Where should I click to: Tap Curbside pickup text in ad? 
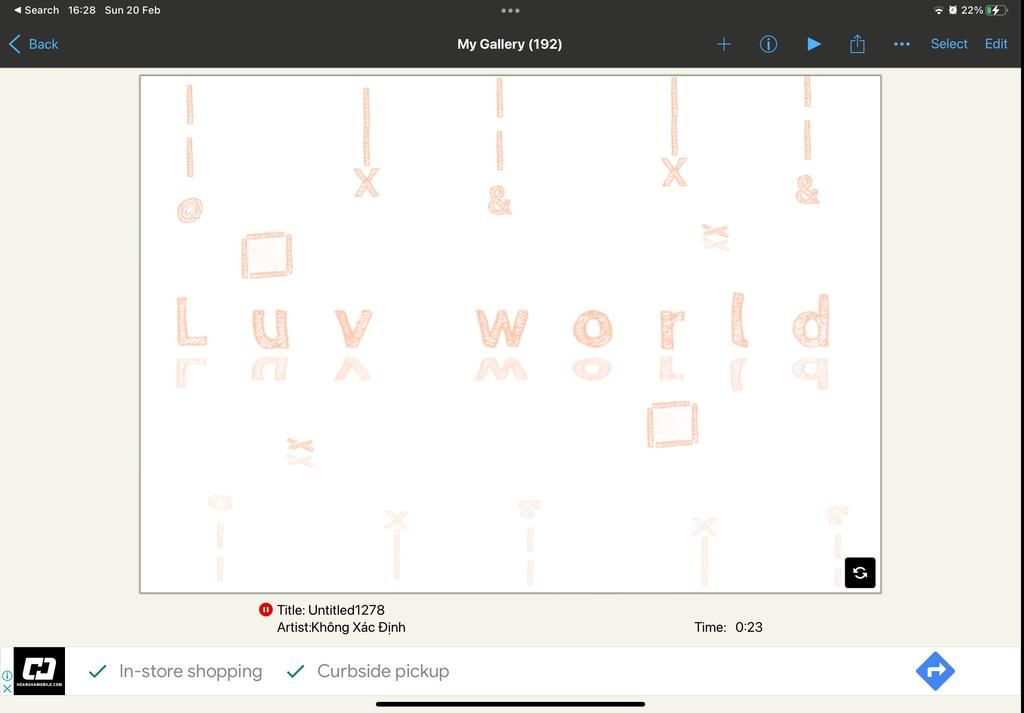click(x=383, y=671)
